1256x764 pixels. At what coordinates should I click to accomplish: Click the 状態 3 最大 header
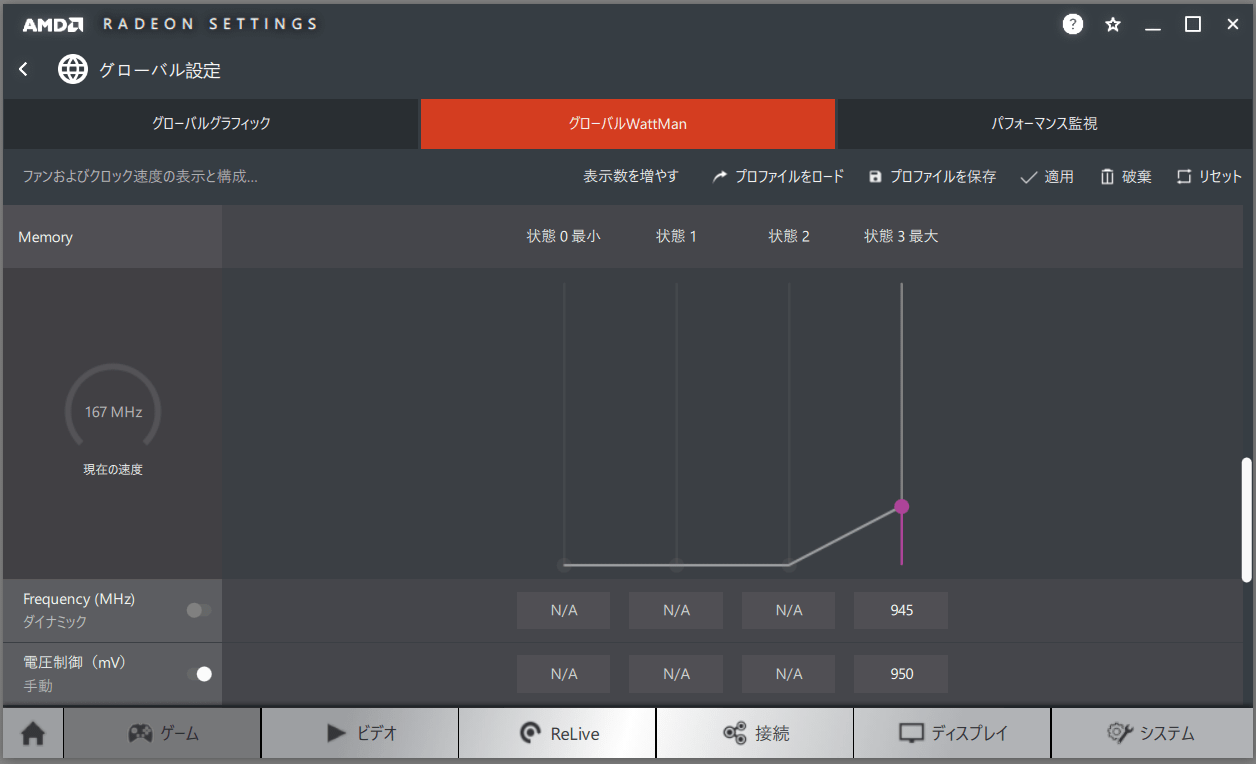tap(902, 237)
